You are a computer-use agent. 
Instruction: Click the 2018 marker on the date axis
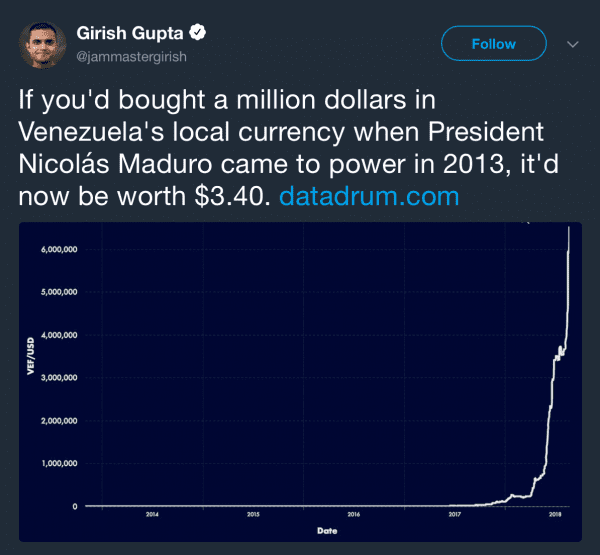click(555, 515)
